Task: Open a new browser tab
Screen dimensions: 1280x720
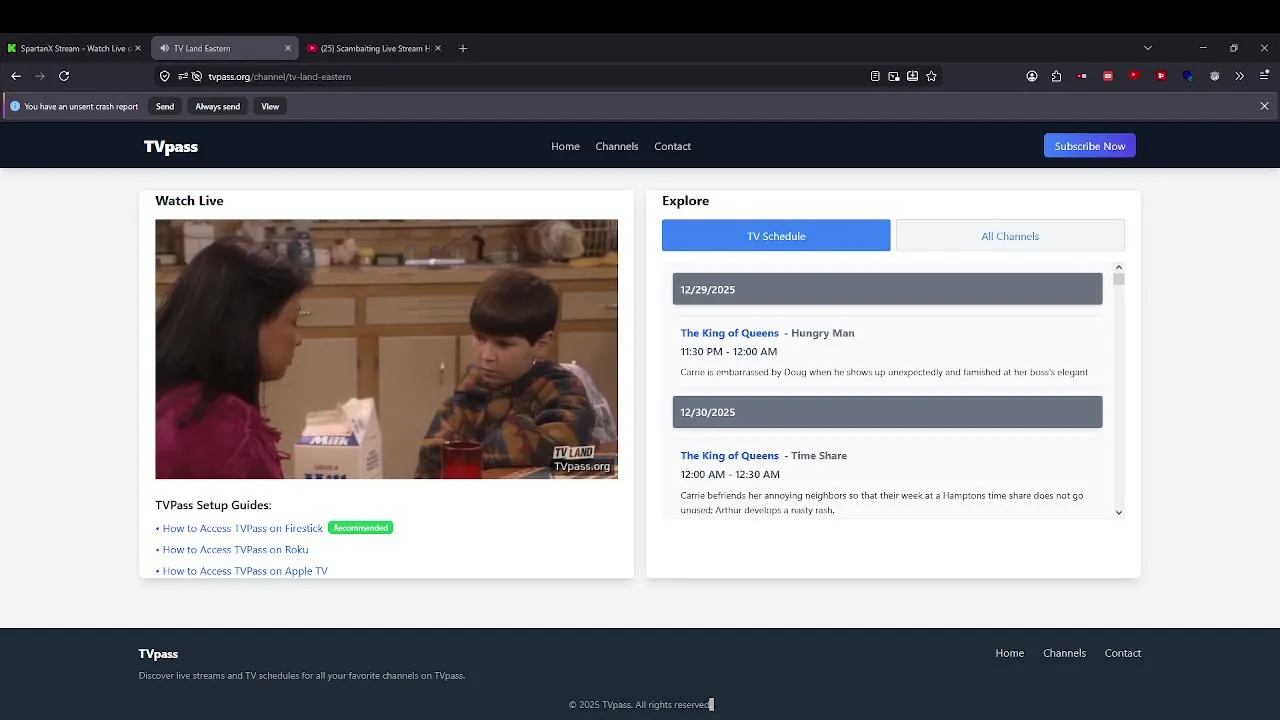Action: coord(463,48)
